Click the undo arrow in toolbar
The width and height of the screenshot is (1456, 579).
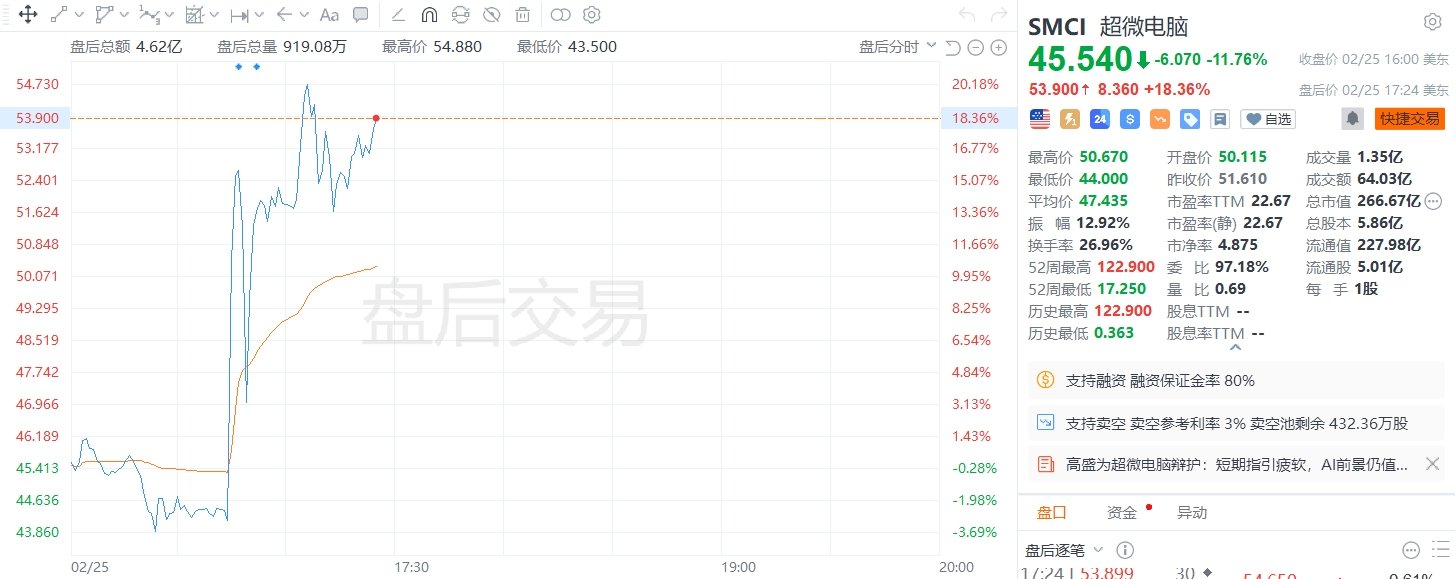pos(966,15)
